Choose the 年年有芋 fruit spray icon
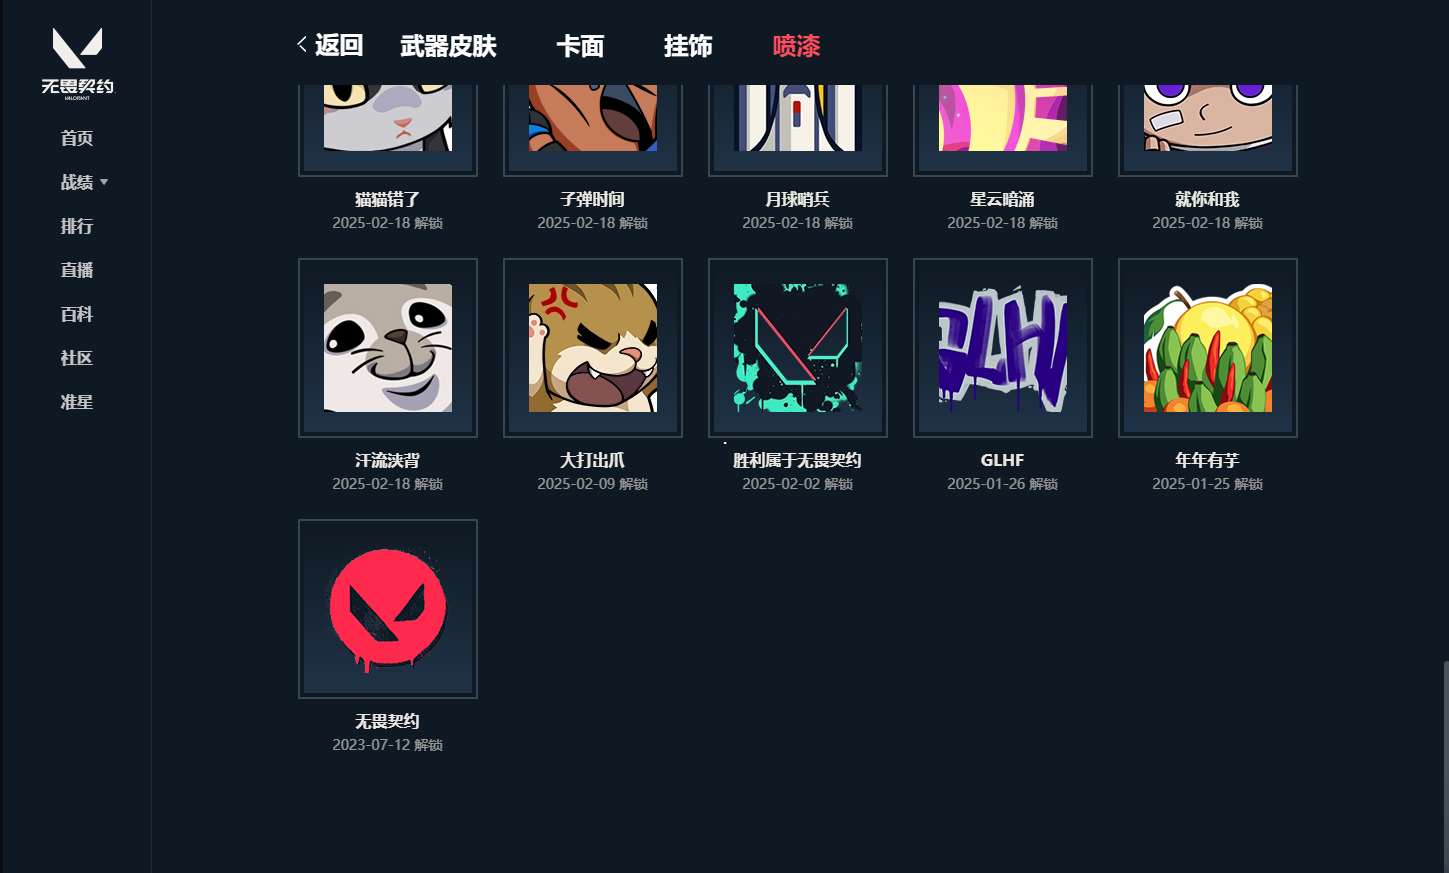This screenshot has width=1449, height=873. [x=1208, y=348]
